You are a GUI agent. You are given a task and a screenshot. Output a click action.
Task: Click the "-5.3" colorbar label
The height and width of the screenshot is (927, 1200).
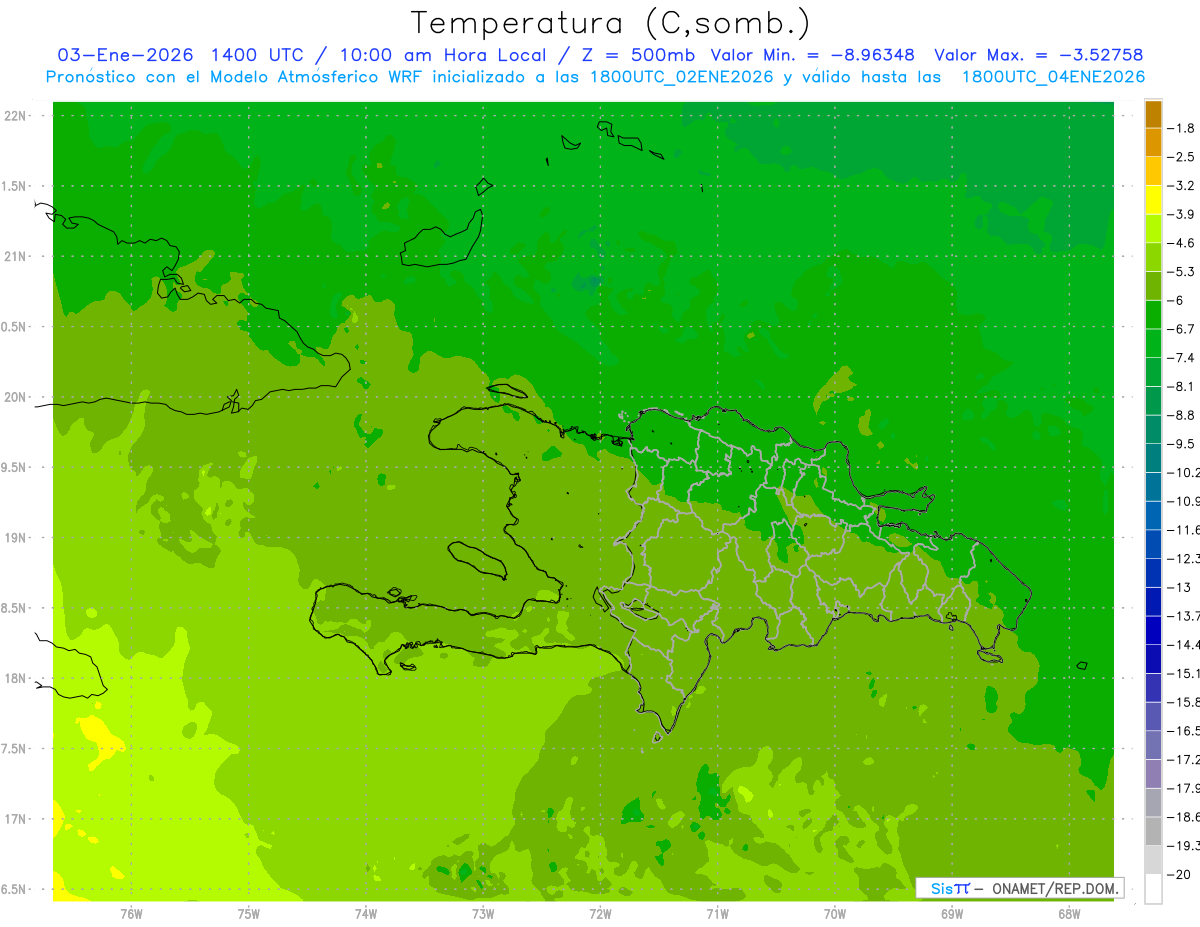1181,271
